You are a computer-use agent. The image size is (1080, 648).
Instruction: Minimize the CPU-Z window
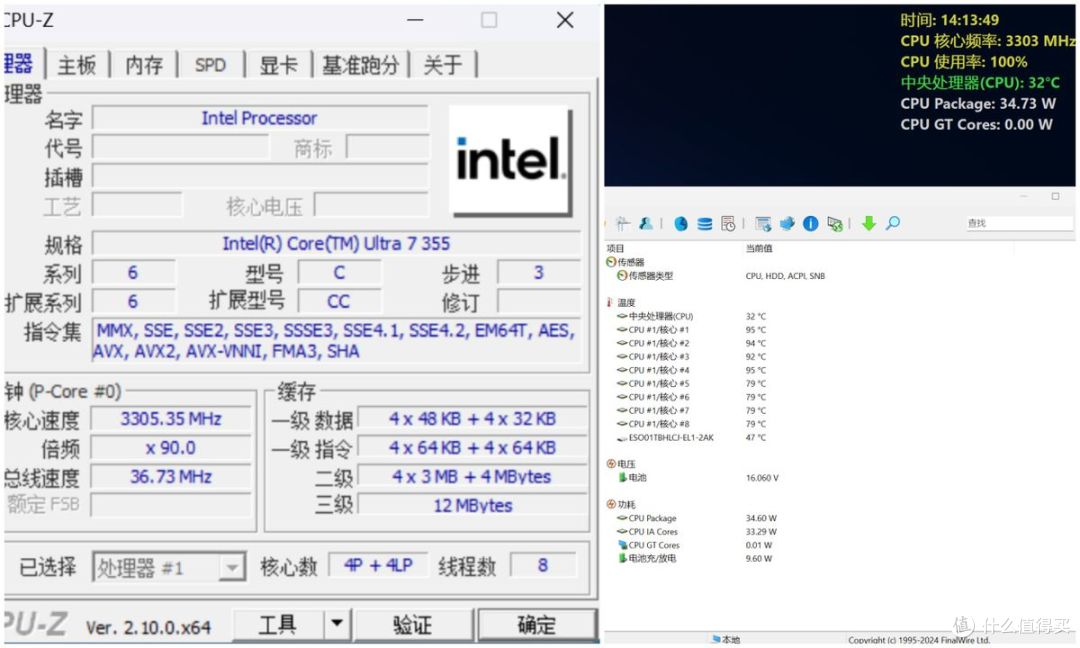click(x=415, y=20)
